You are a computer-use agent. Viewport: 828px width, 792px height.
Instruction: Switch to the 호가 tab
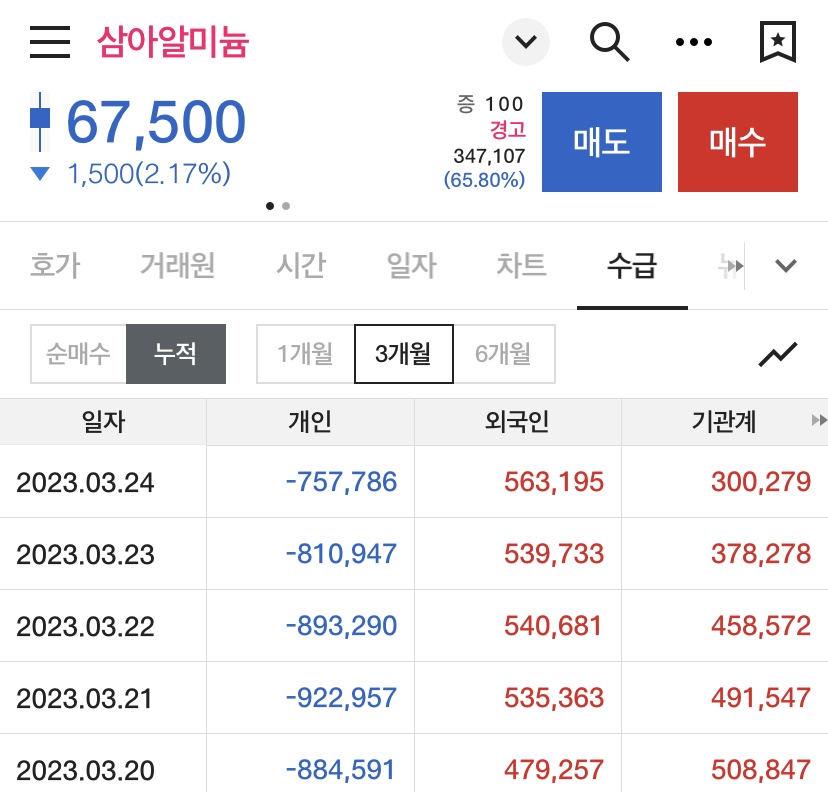(x=55, y=266)
